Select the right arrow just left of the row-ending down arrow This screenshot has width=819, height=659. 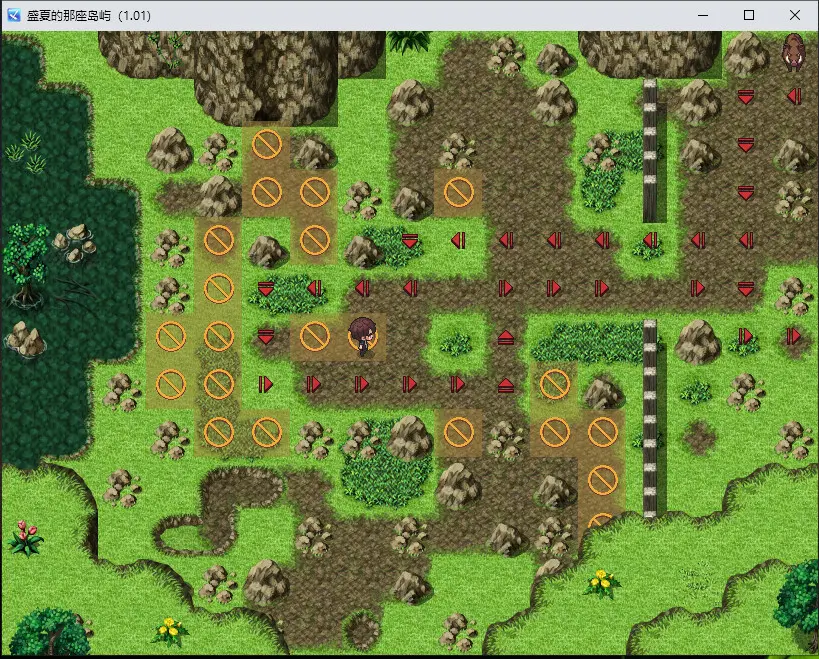pyautogui.click(x=698, y=288)
